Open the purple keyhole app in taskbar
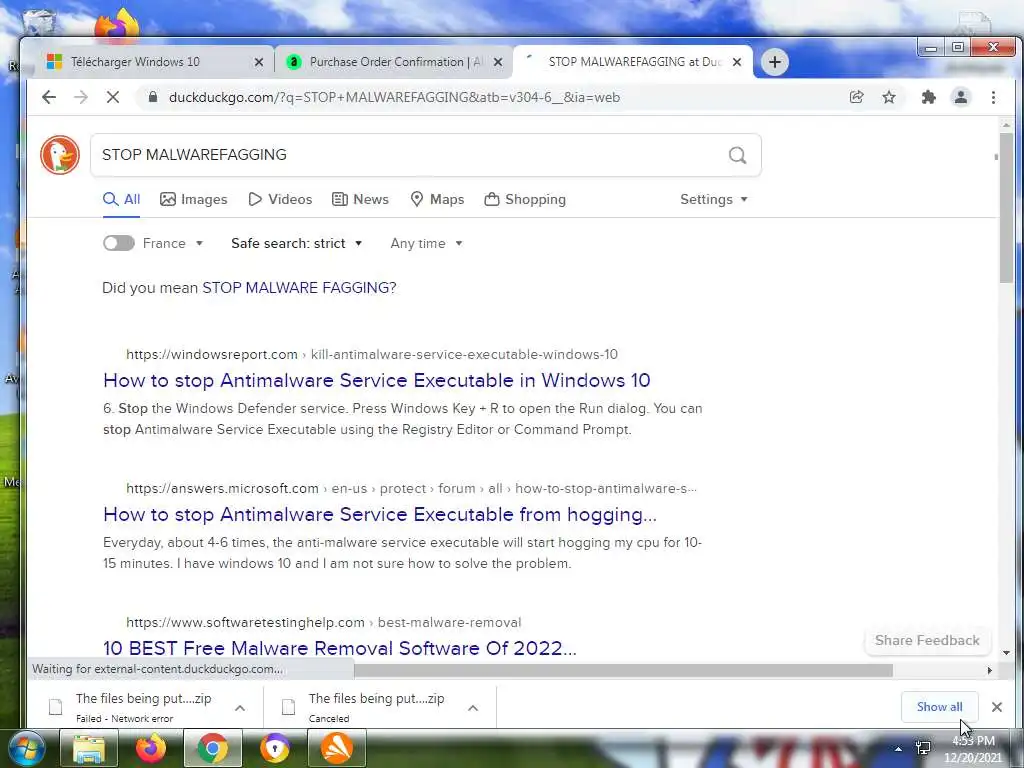1024x768 pixels. pyautogui.click(x=274, y=748)
